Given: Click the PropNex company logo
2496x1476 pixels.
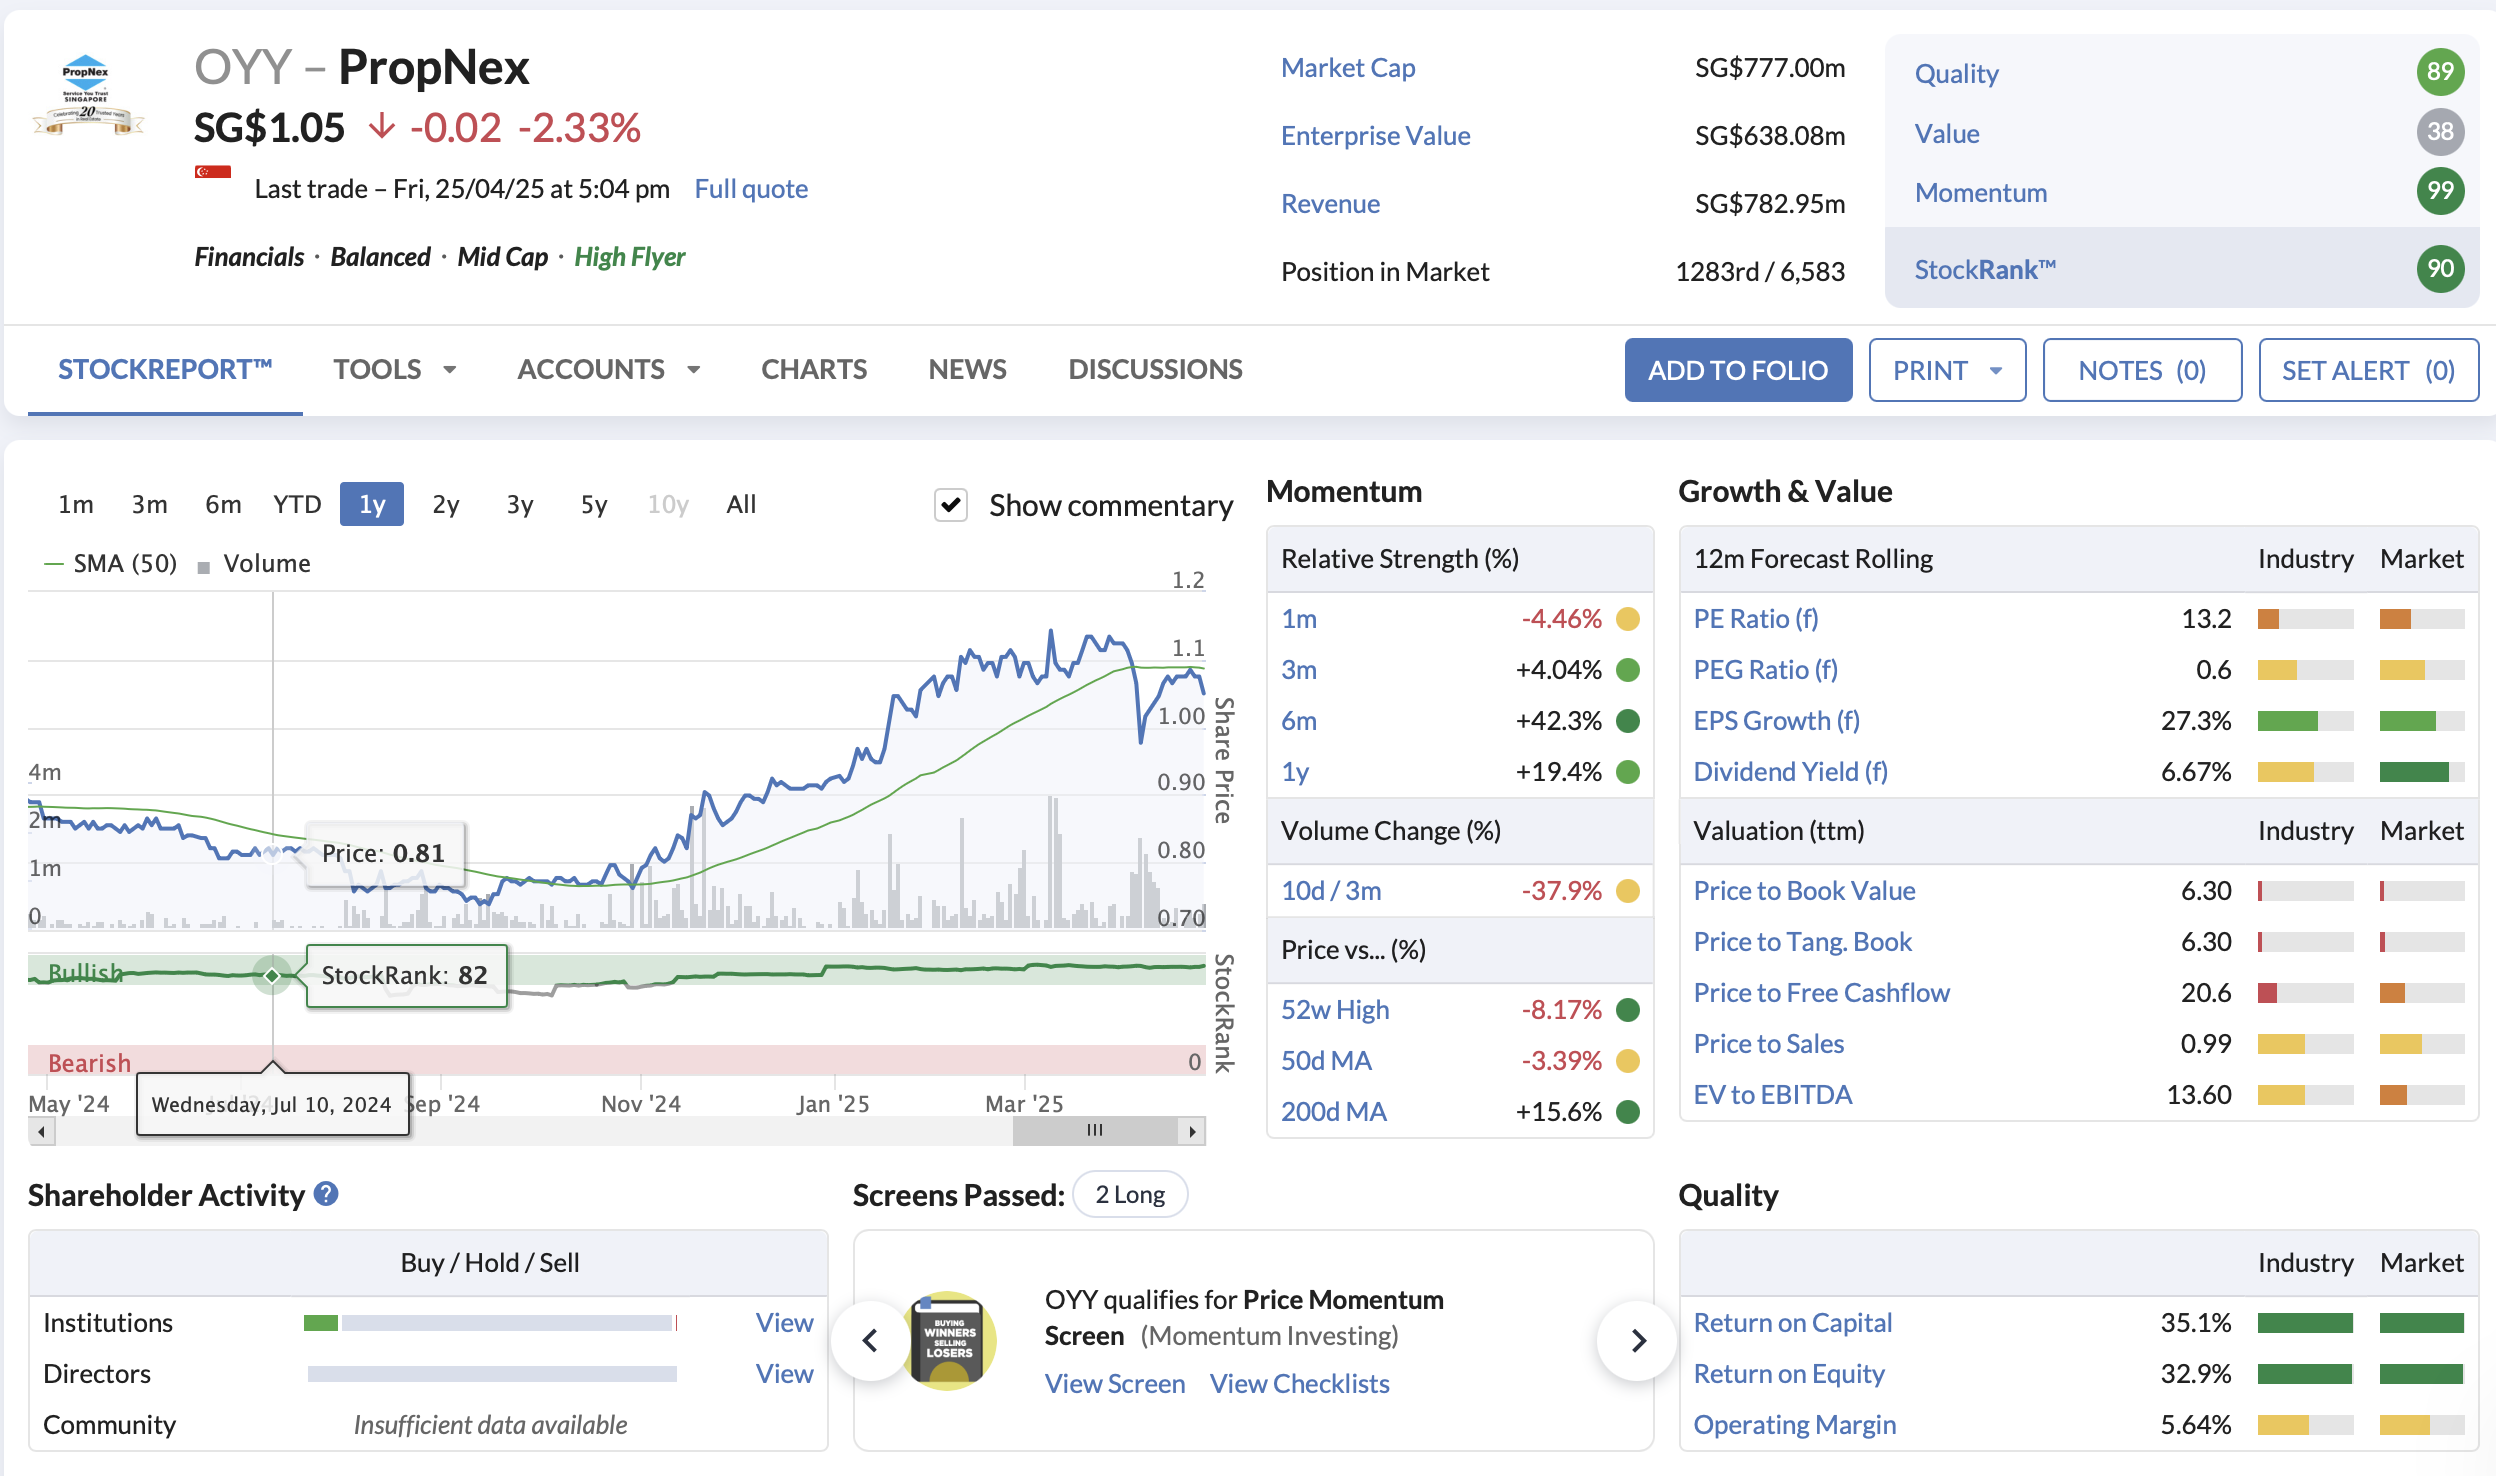Looking at the screenshot, I should (x=88, y=95).
